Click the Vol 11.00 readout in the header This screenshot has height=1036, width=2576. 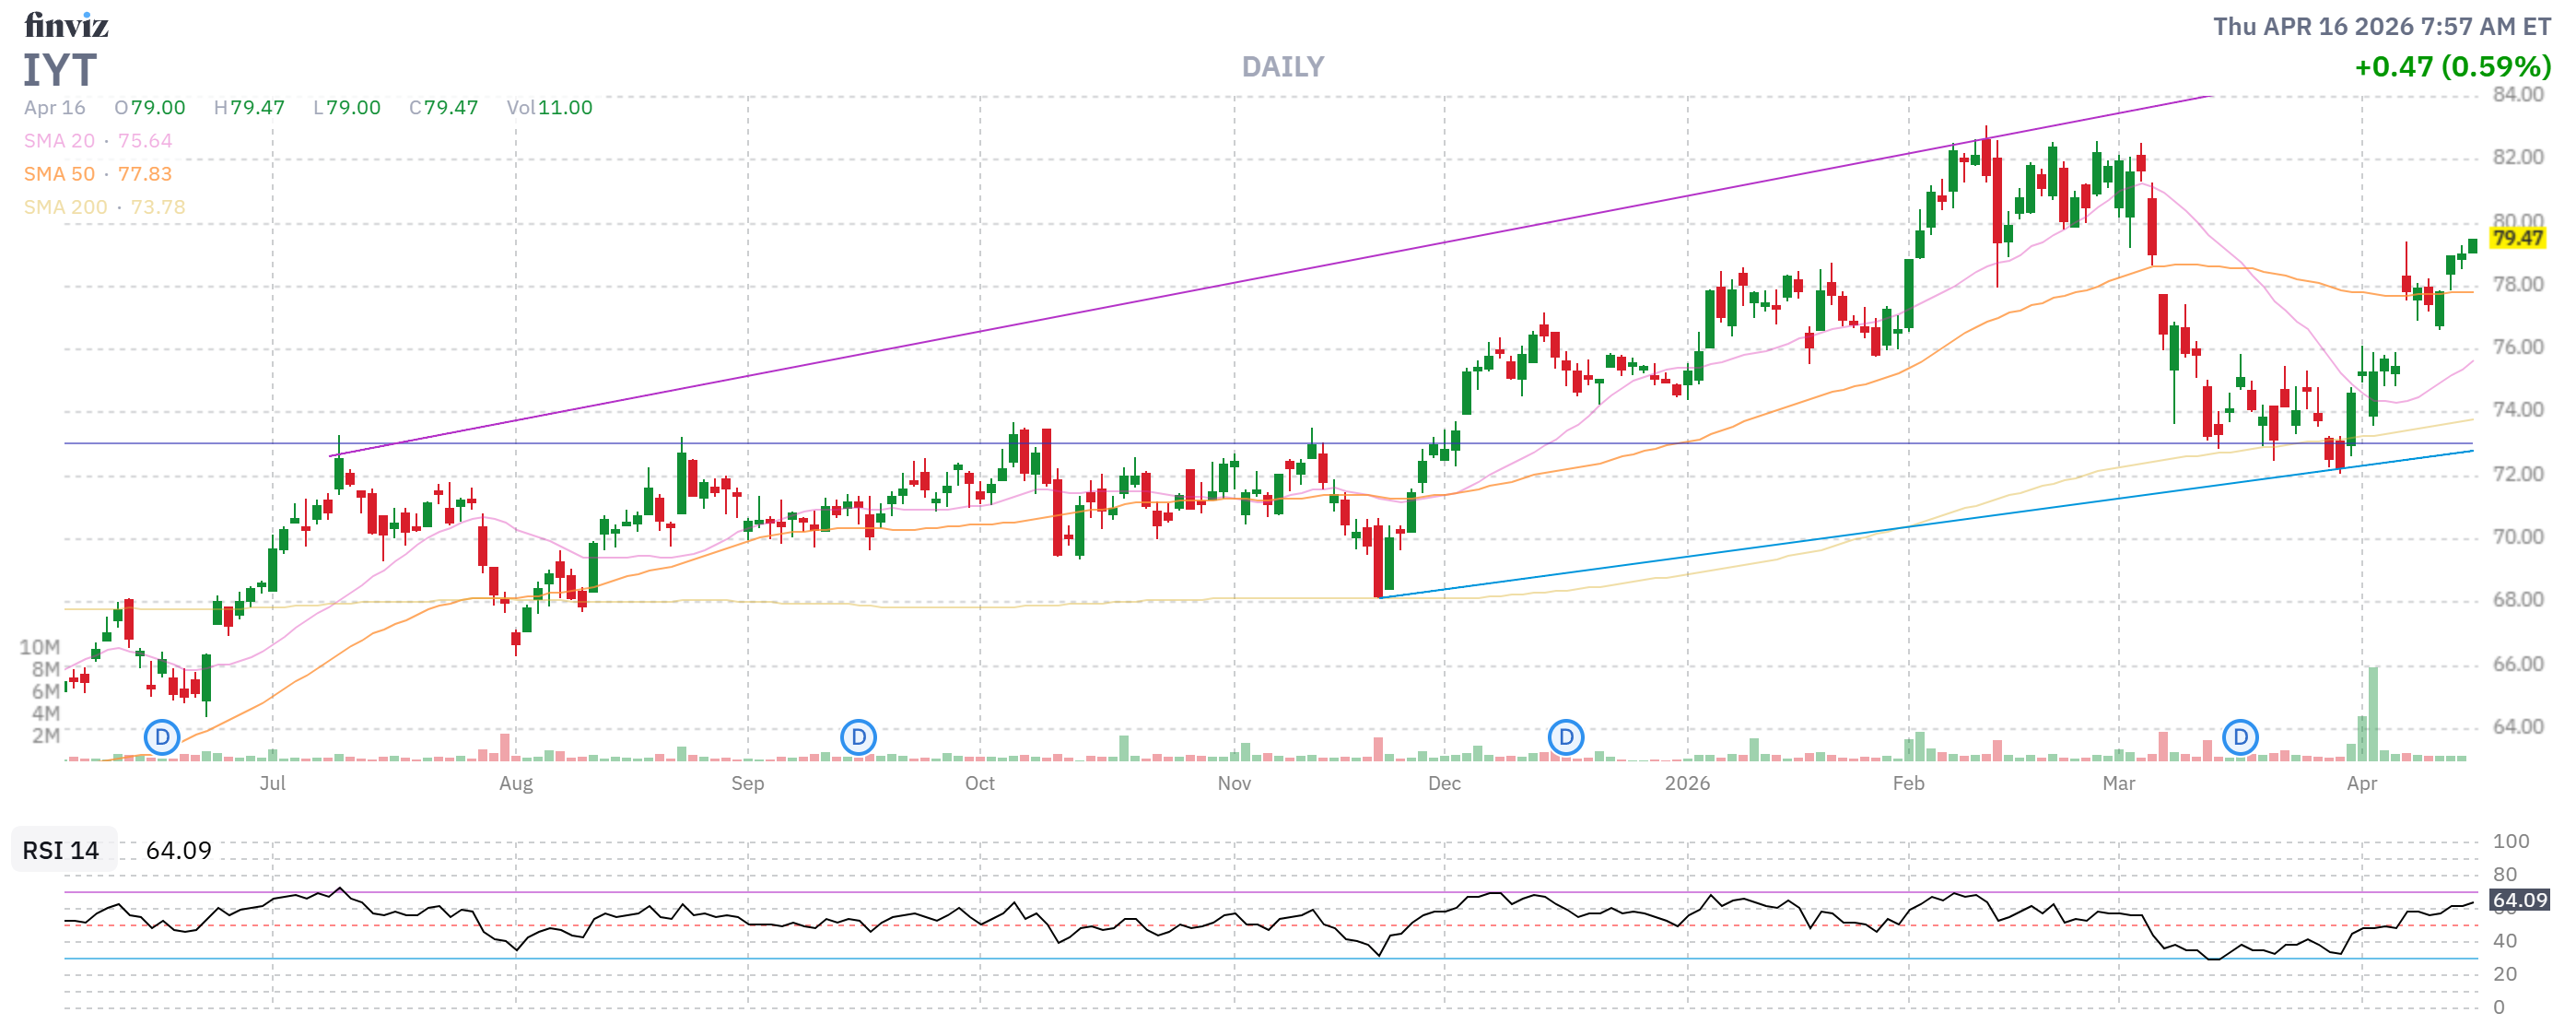pos(549,107)
